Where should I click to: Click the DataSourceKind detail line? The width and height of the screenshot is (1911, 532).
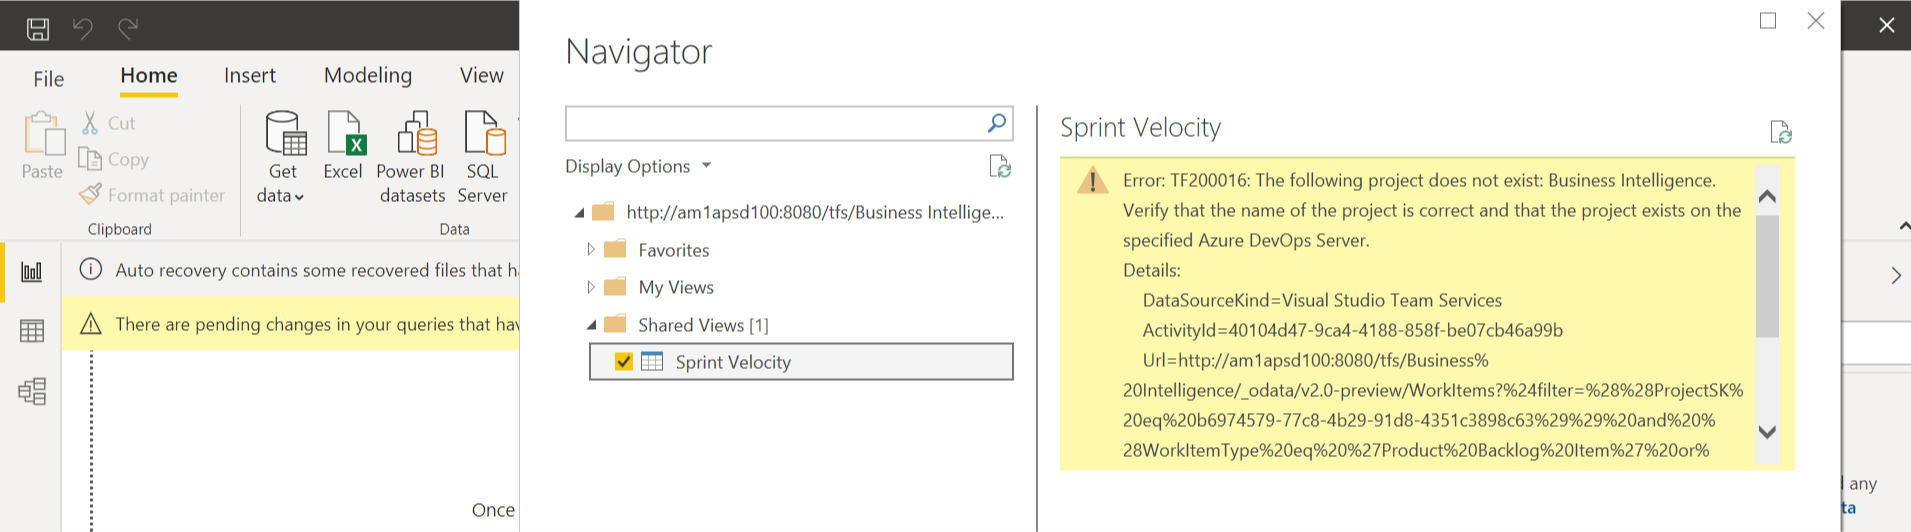tap(1322, 300)
